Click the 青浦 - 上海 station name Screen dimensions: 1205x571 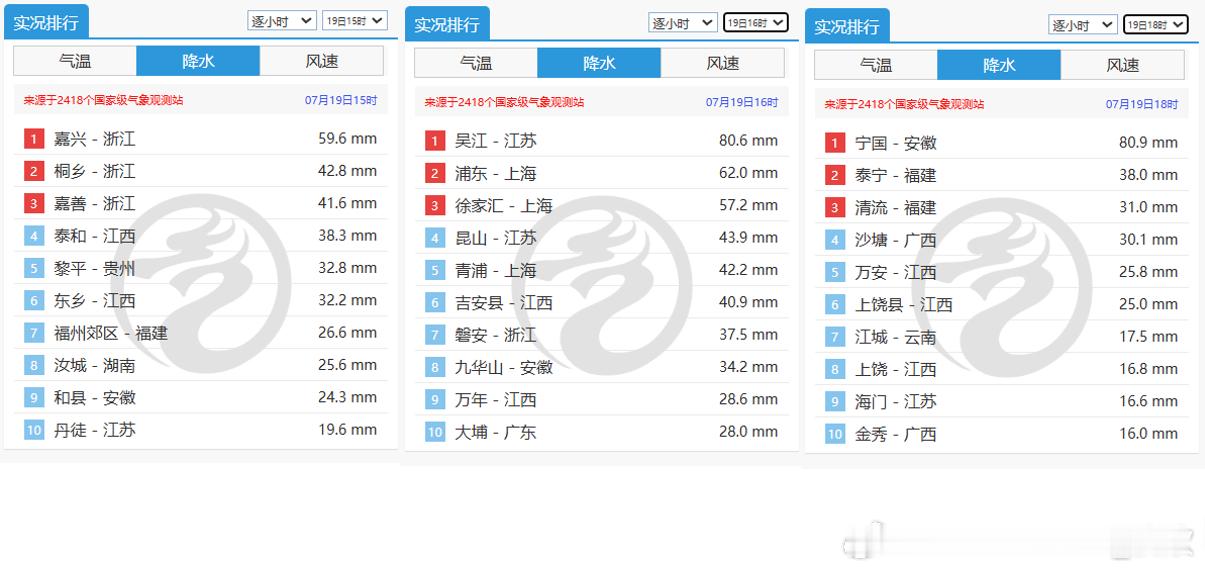click(x=495, y=270)
